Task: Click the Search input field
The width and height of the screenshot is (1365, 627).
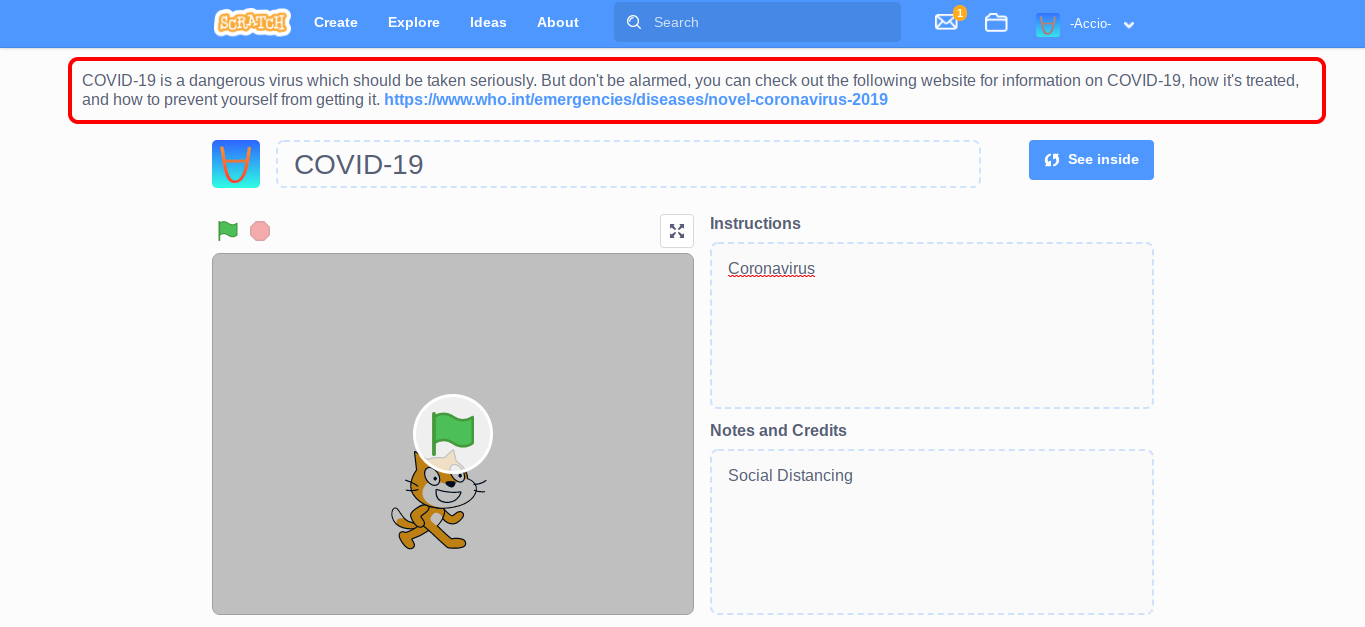Action: pos(757,22)
